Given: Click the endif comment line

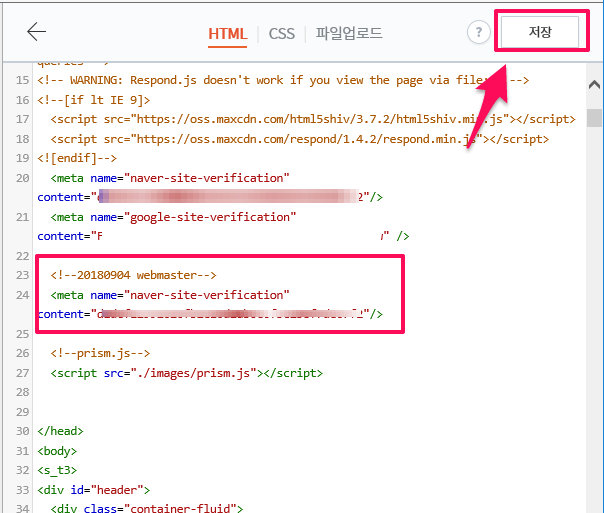Looking at the screenshot, I should (x=77, y=158).
